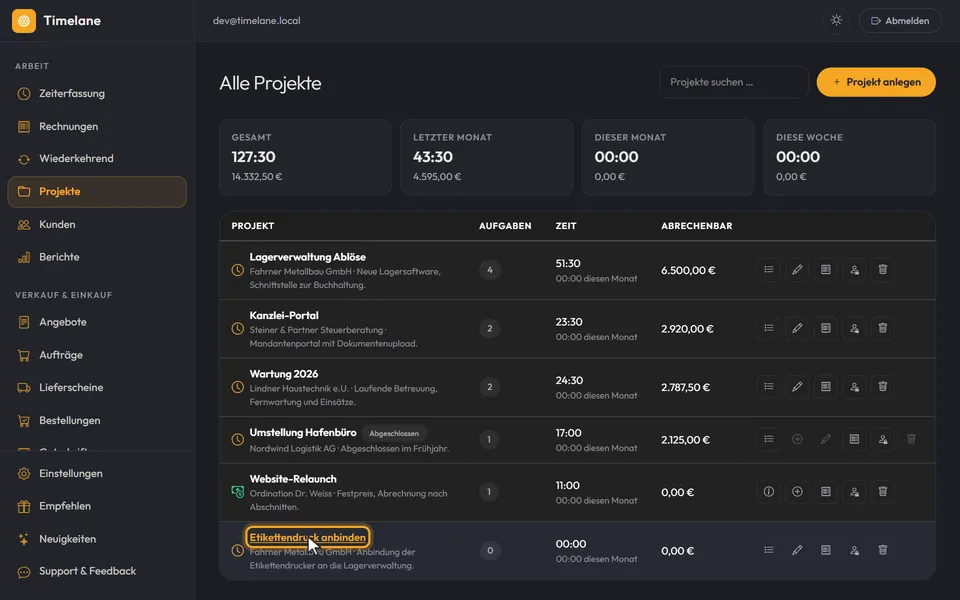Click the user-lock icon for Umstellung Hafenbüro
The width and height of the screenshot is (960, 600).
tap(883, 439)
